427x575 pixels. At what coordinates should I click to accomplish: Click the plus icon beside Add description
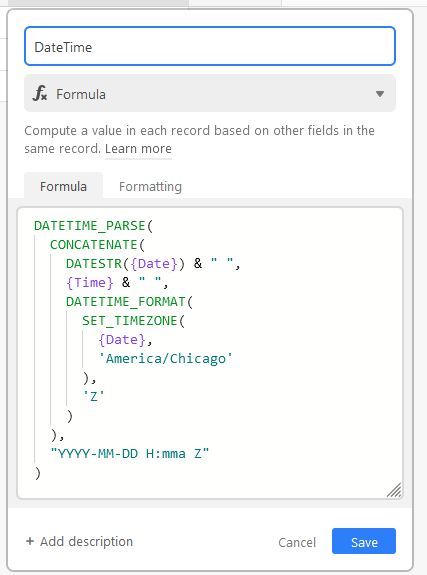tap(30, 541)
